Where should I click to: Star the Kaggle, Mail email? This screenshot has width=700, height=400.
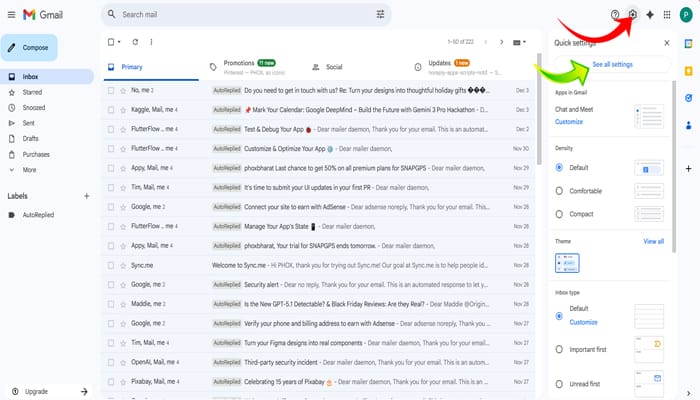123,110
